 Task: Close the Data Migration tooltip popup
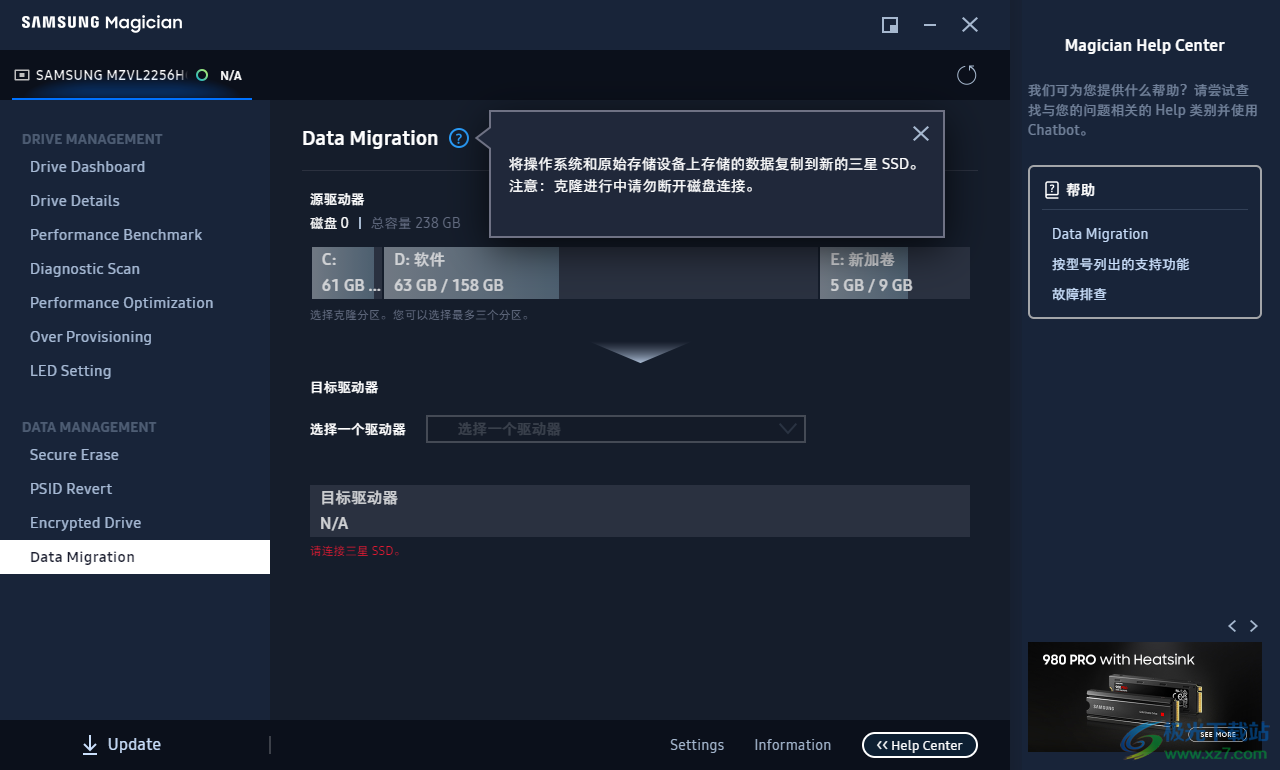coord(920,133)
